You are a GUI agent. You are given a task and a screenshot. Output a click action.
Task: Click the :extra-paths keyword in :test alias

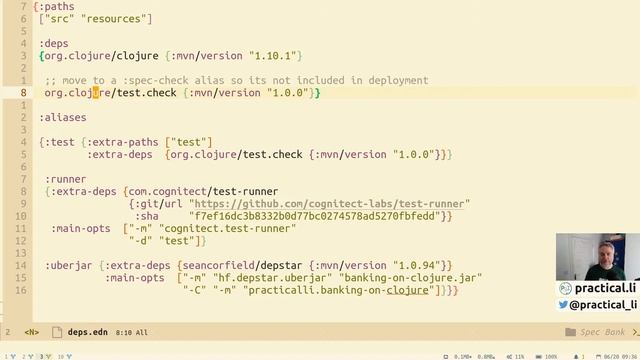122,142
